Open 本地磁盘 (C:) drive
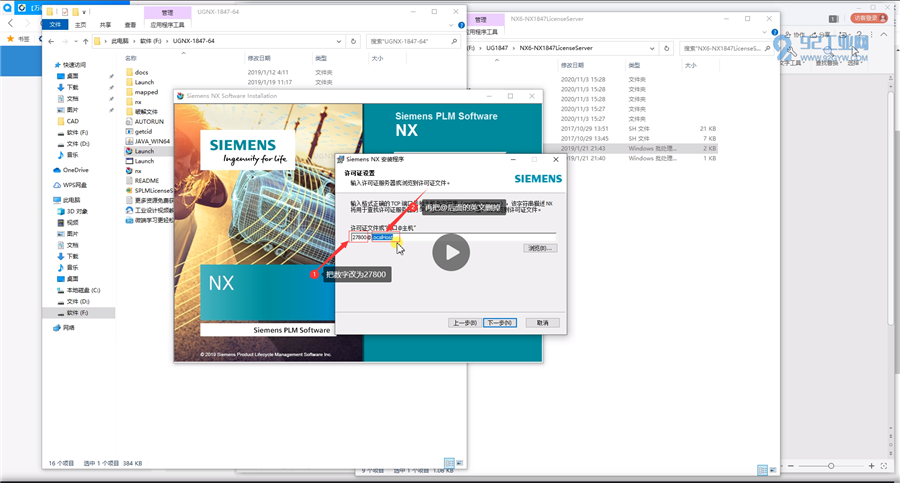The height and width of the screenshot is (483, 900). tap(83, 290)
